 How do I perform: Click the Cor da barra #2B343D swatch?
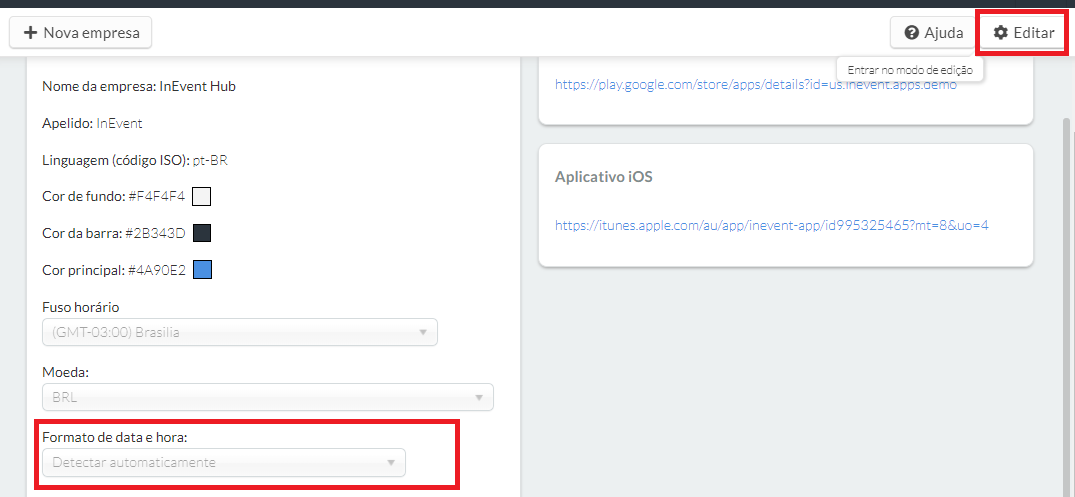tap(202, 233)
